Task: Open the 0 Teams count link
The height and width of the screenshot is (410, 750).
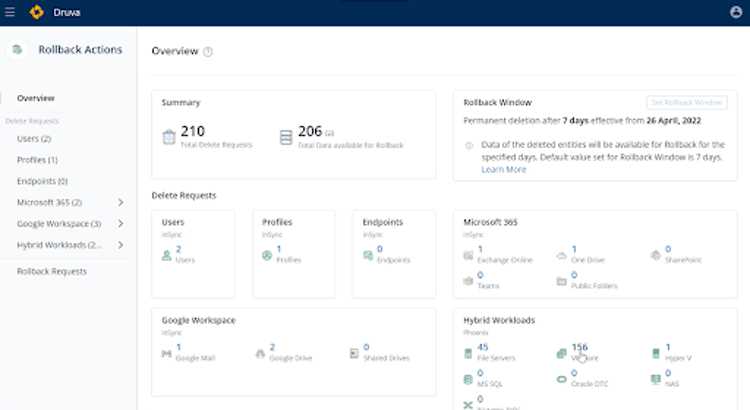Action: [480, 275]
